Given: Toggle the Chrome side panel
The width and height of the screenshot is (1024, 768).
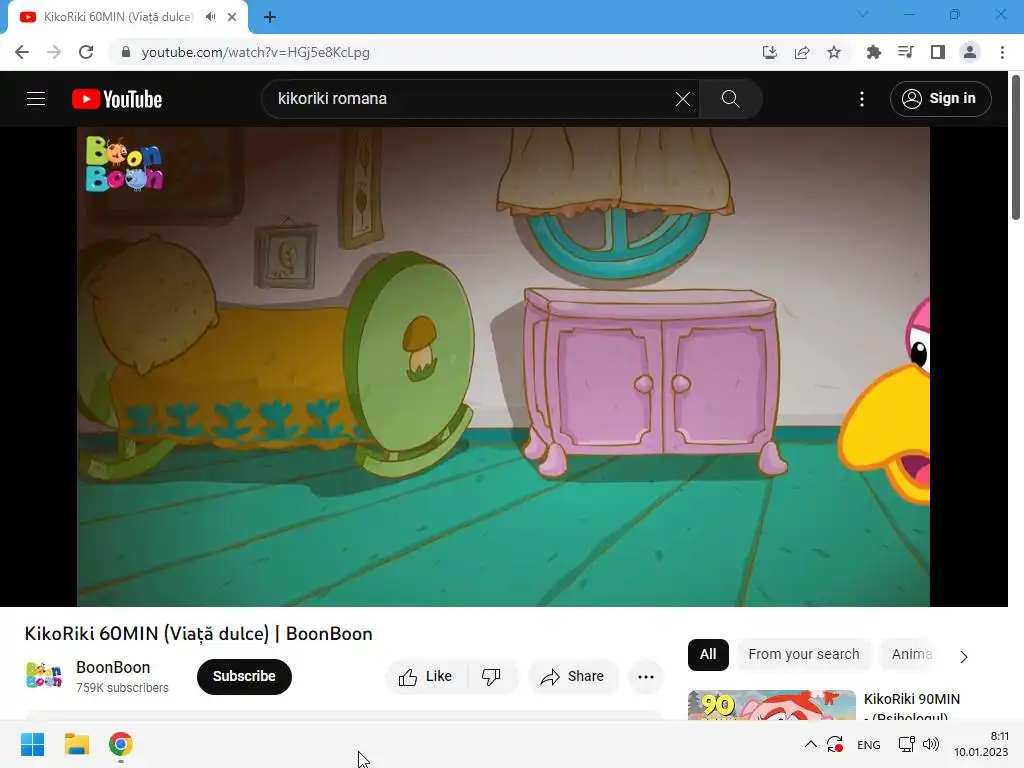Looking at the screenshot, I should [938, 52].
